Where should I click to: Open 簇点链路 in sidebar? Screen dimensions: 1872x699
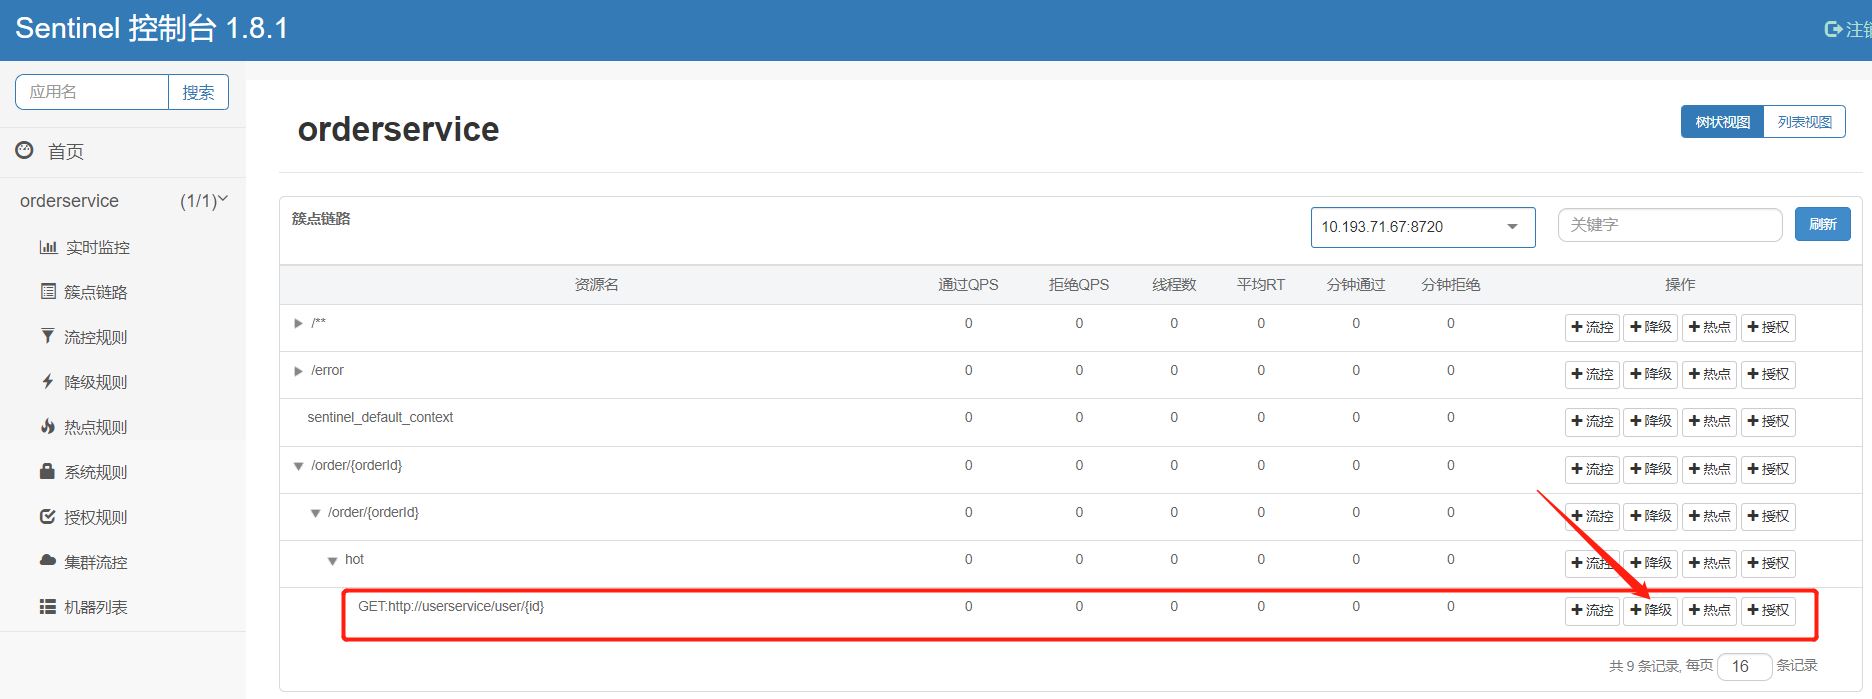(96, 292)
